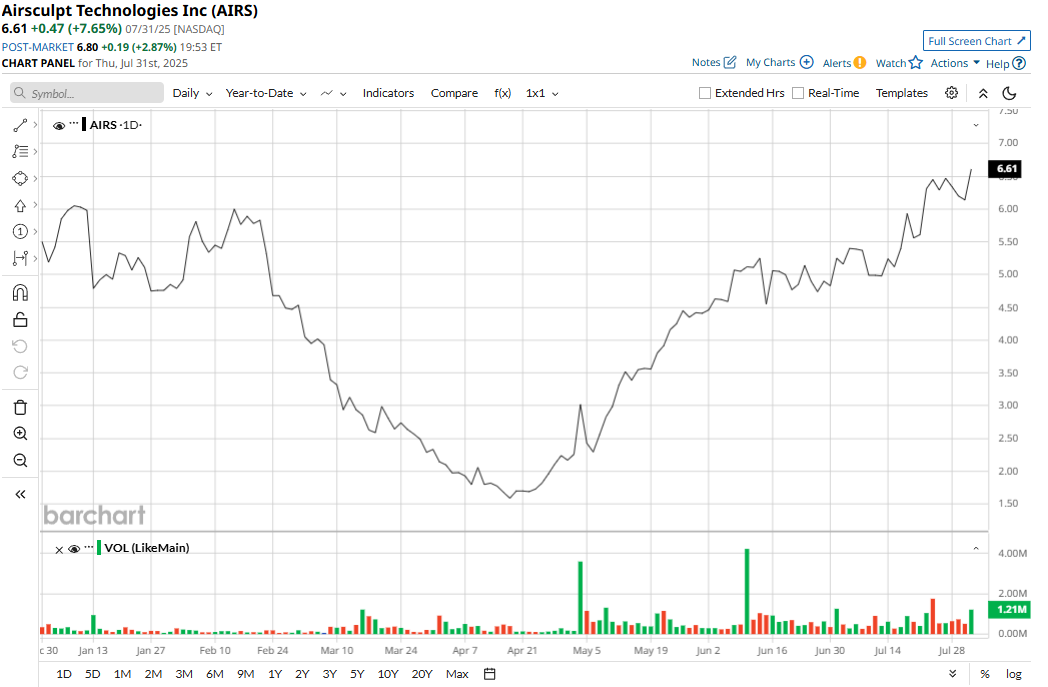Open Compare menu
1048x687 pixels.
[454, 93]
